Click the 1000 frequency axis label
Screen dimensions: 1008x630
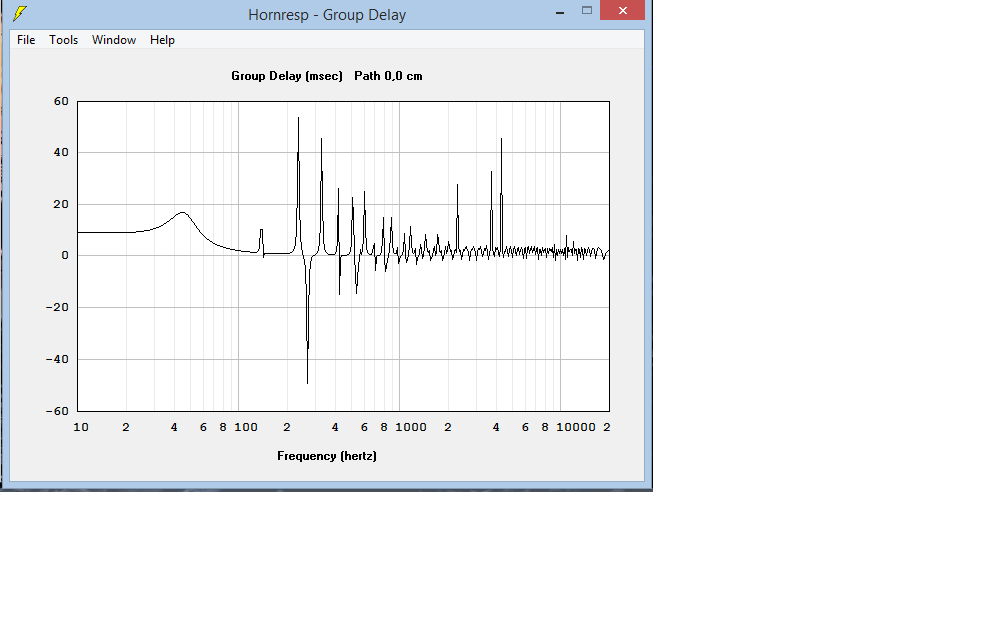[x=411, y=427]
